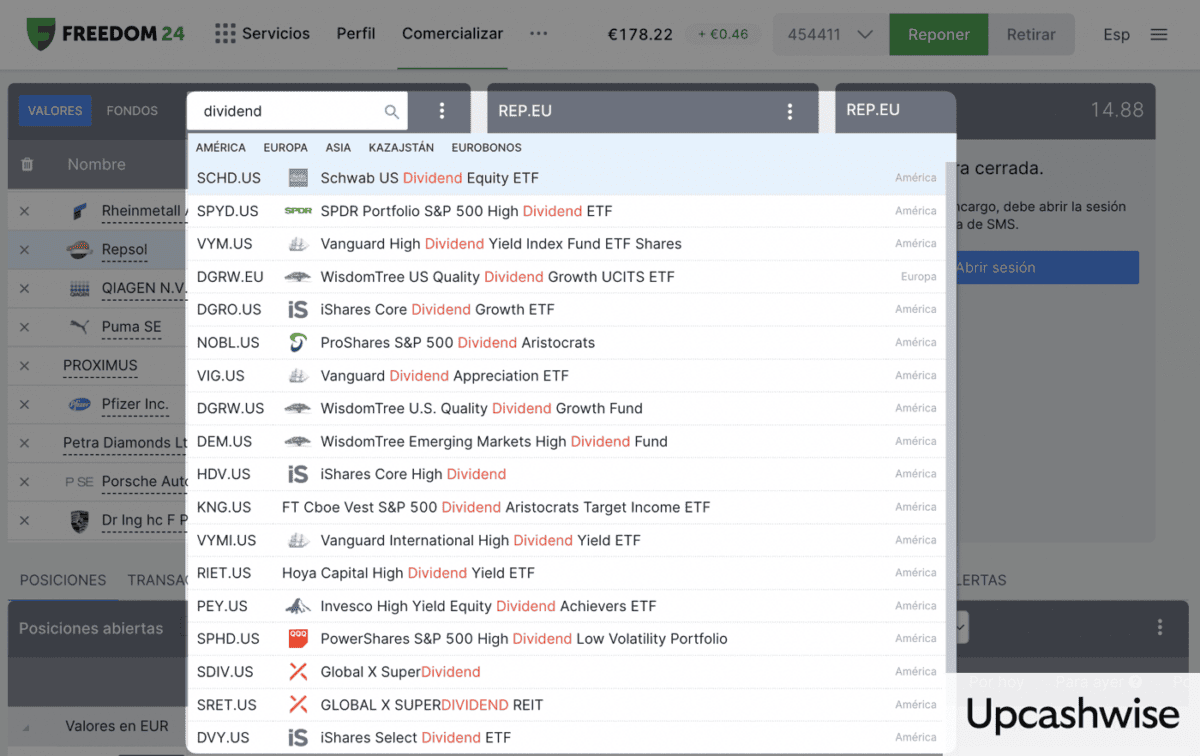Click the Vanguard ship icon on the VIG.US row
1200x756 pixels.
click(298, 375)
